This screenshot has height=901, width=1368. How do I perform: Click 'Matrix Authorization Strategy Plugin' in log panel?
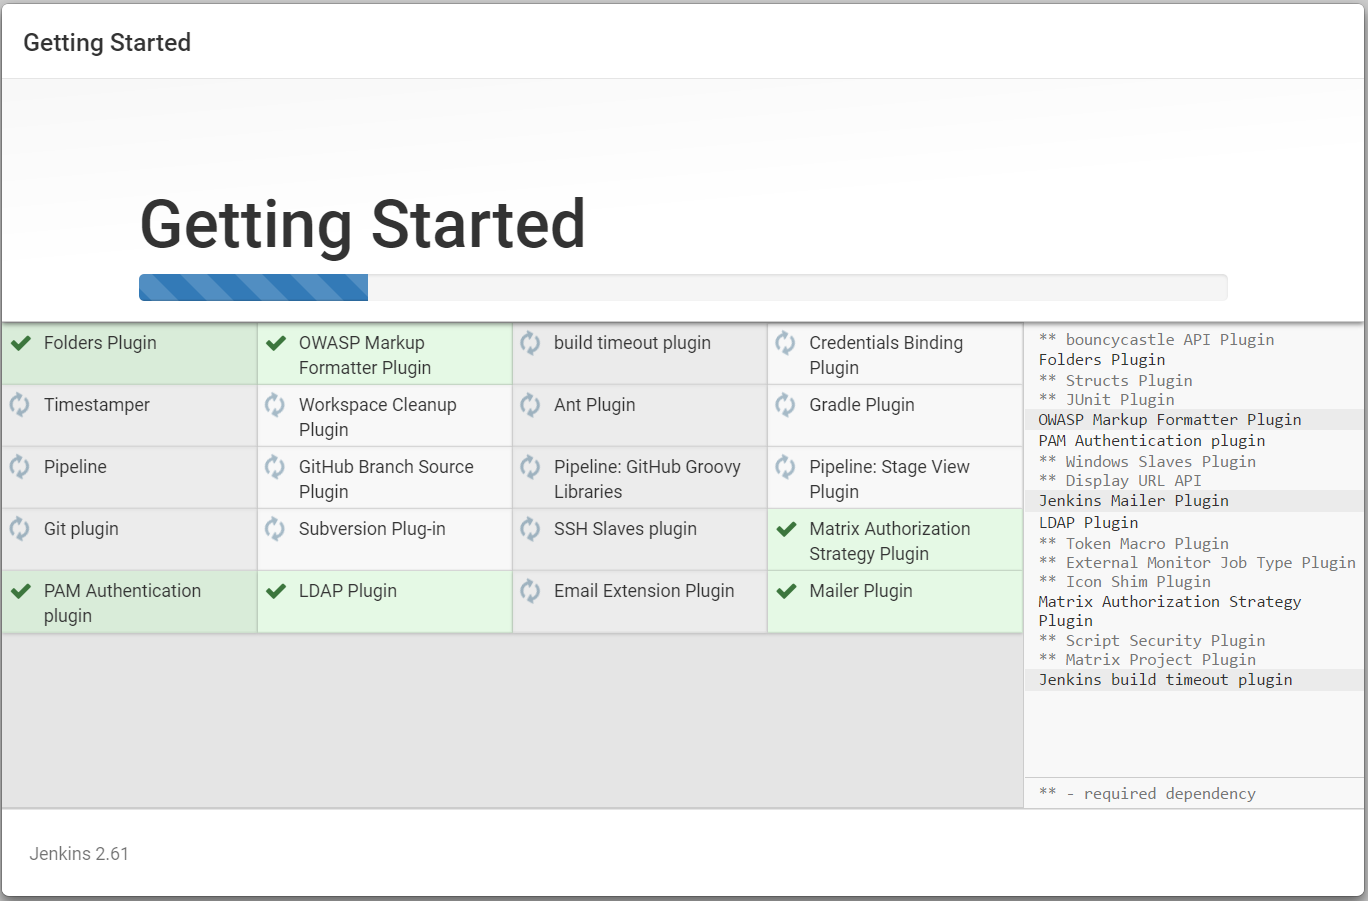tap(1170, 611)
